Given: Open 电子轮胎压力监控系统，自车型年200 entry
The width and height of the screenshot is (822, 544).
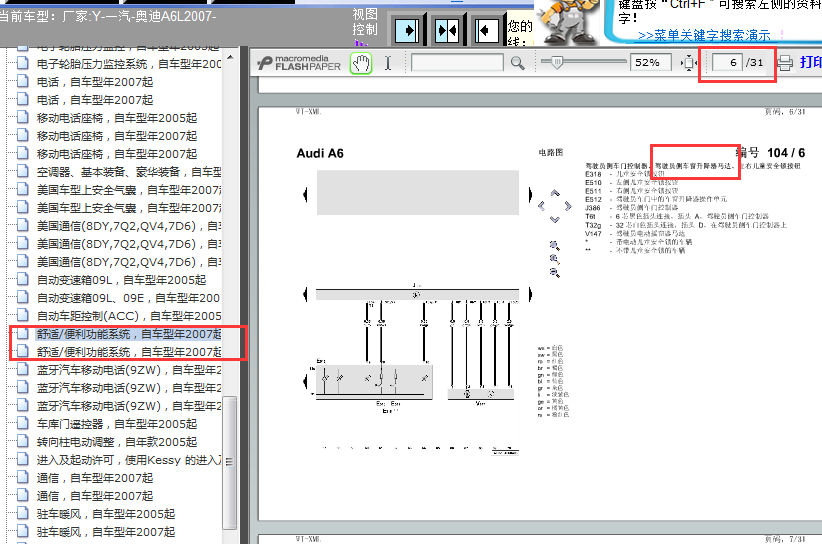Looking at the screenshot, I should point(128,64).
